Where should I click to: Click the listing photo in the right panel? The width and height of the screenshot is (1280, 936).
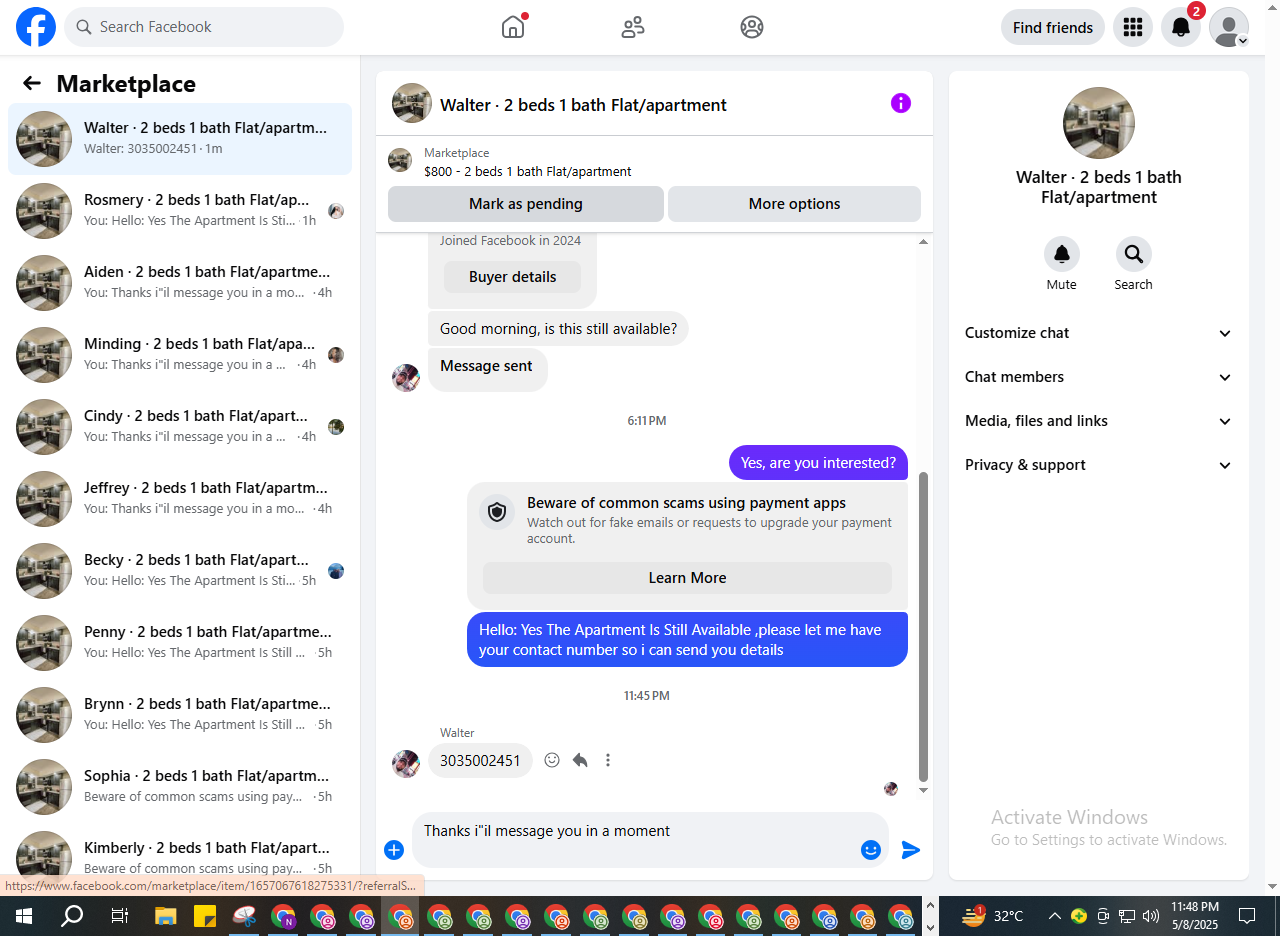click(1099, 123)
